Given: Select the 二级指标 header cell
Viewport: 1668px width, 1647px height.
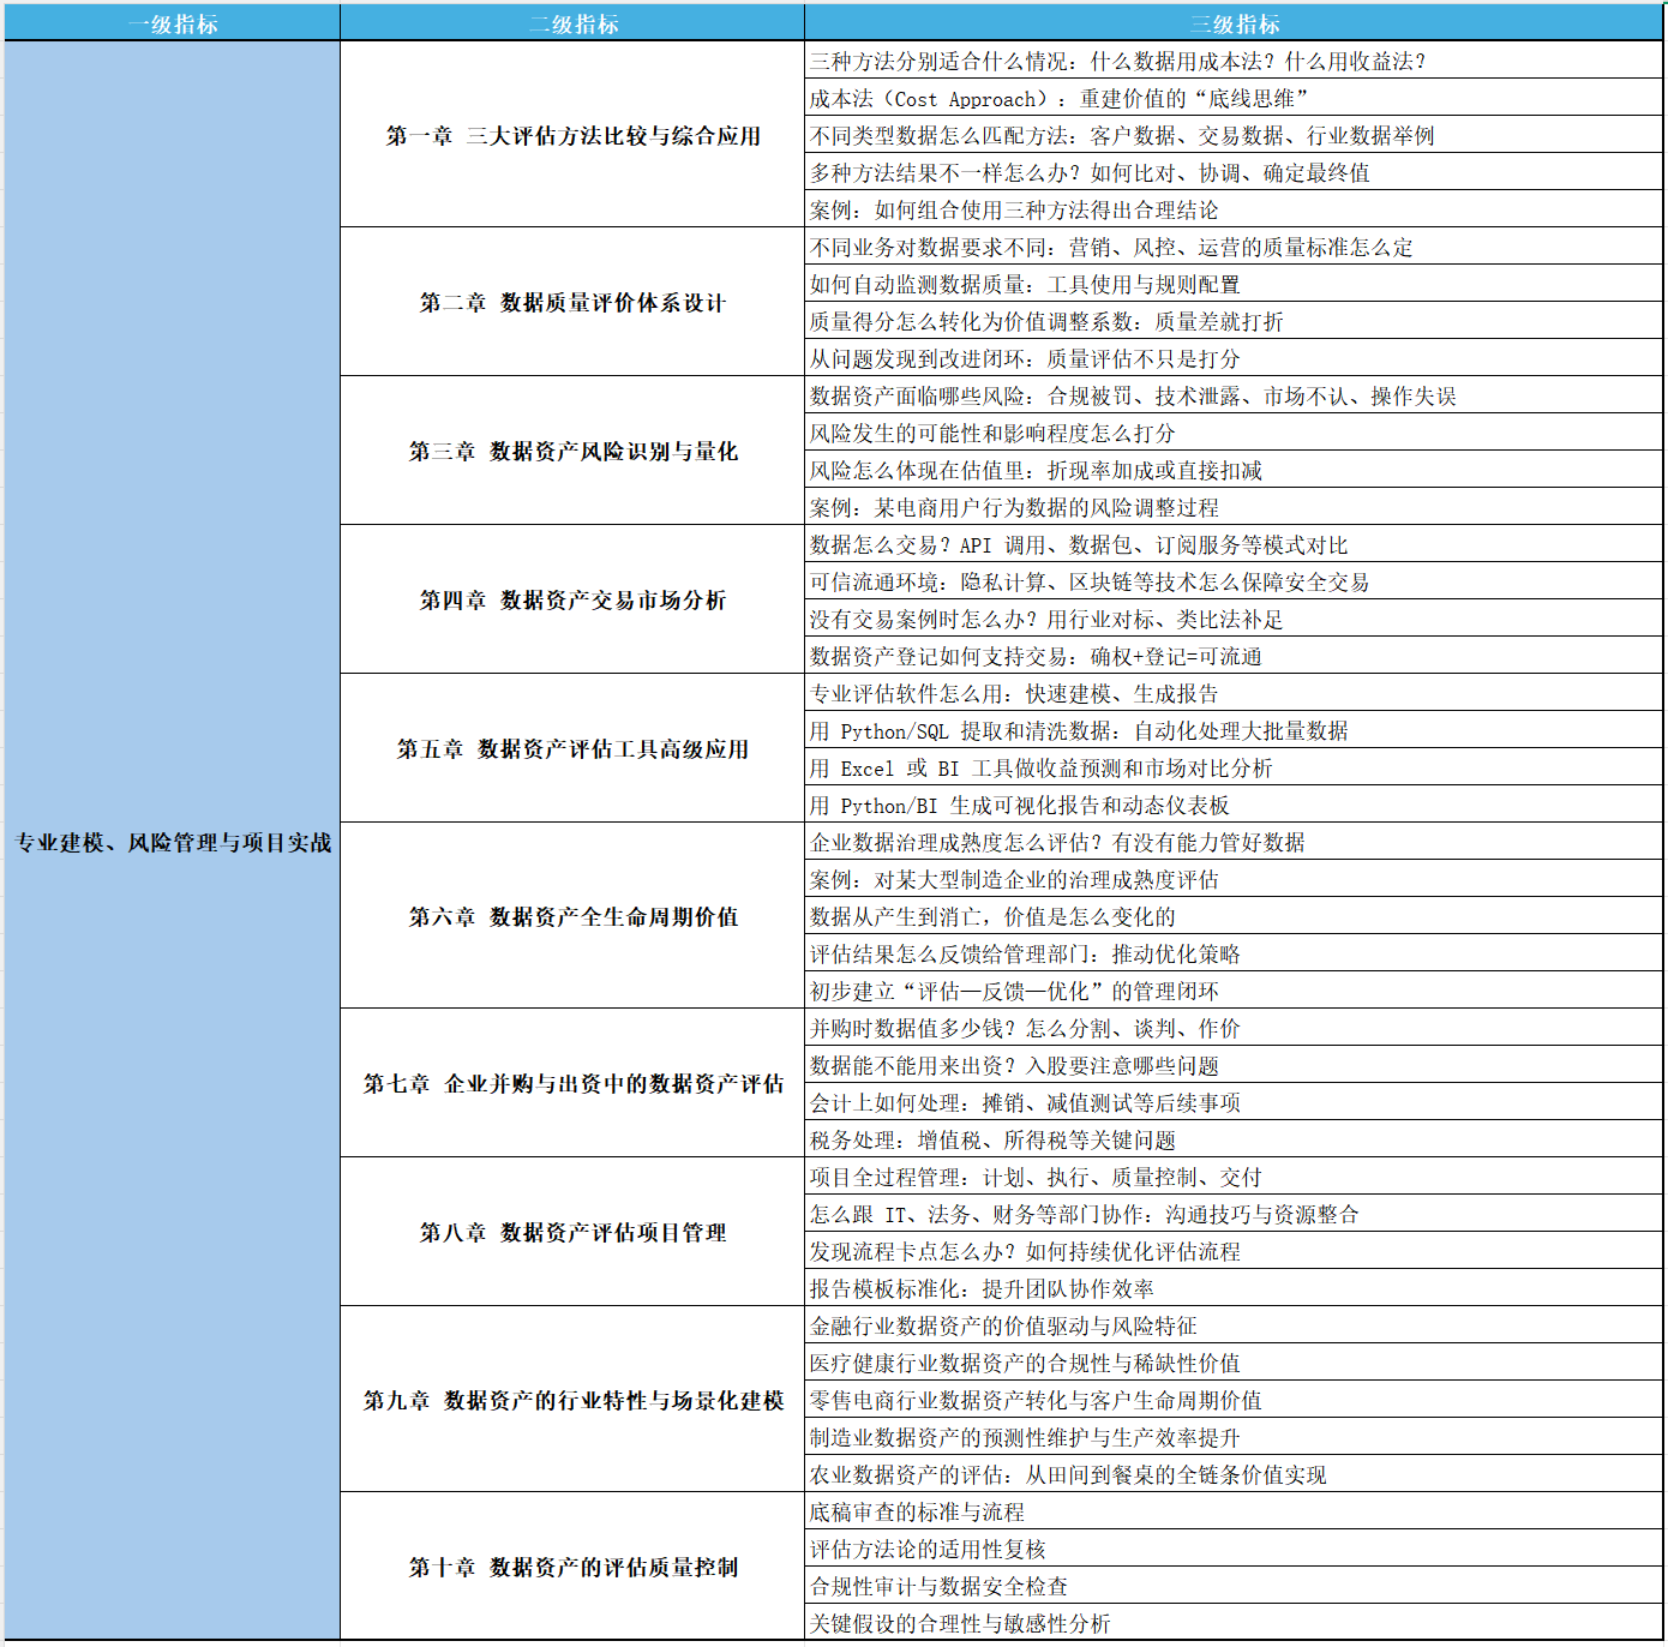Looking at the screenshot, I should (572, 23).
